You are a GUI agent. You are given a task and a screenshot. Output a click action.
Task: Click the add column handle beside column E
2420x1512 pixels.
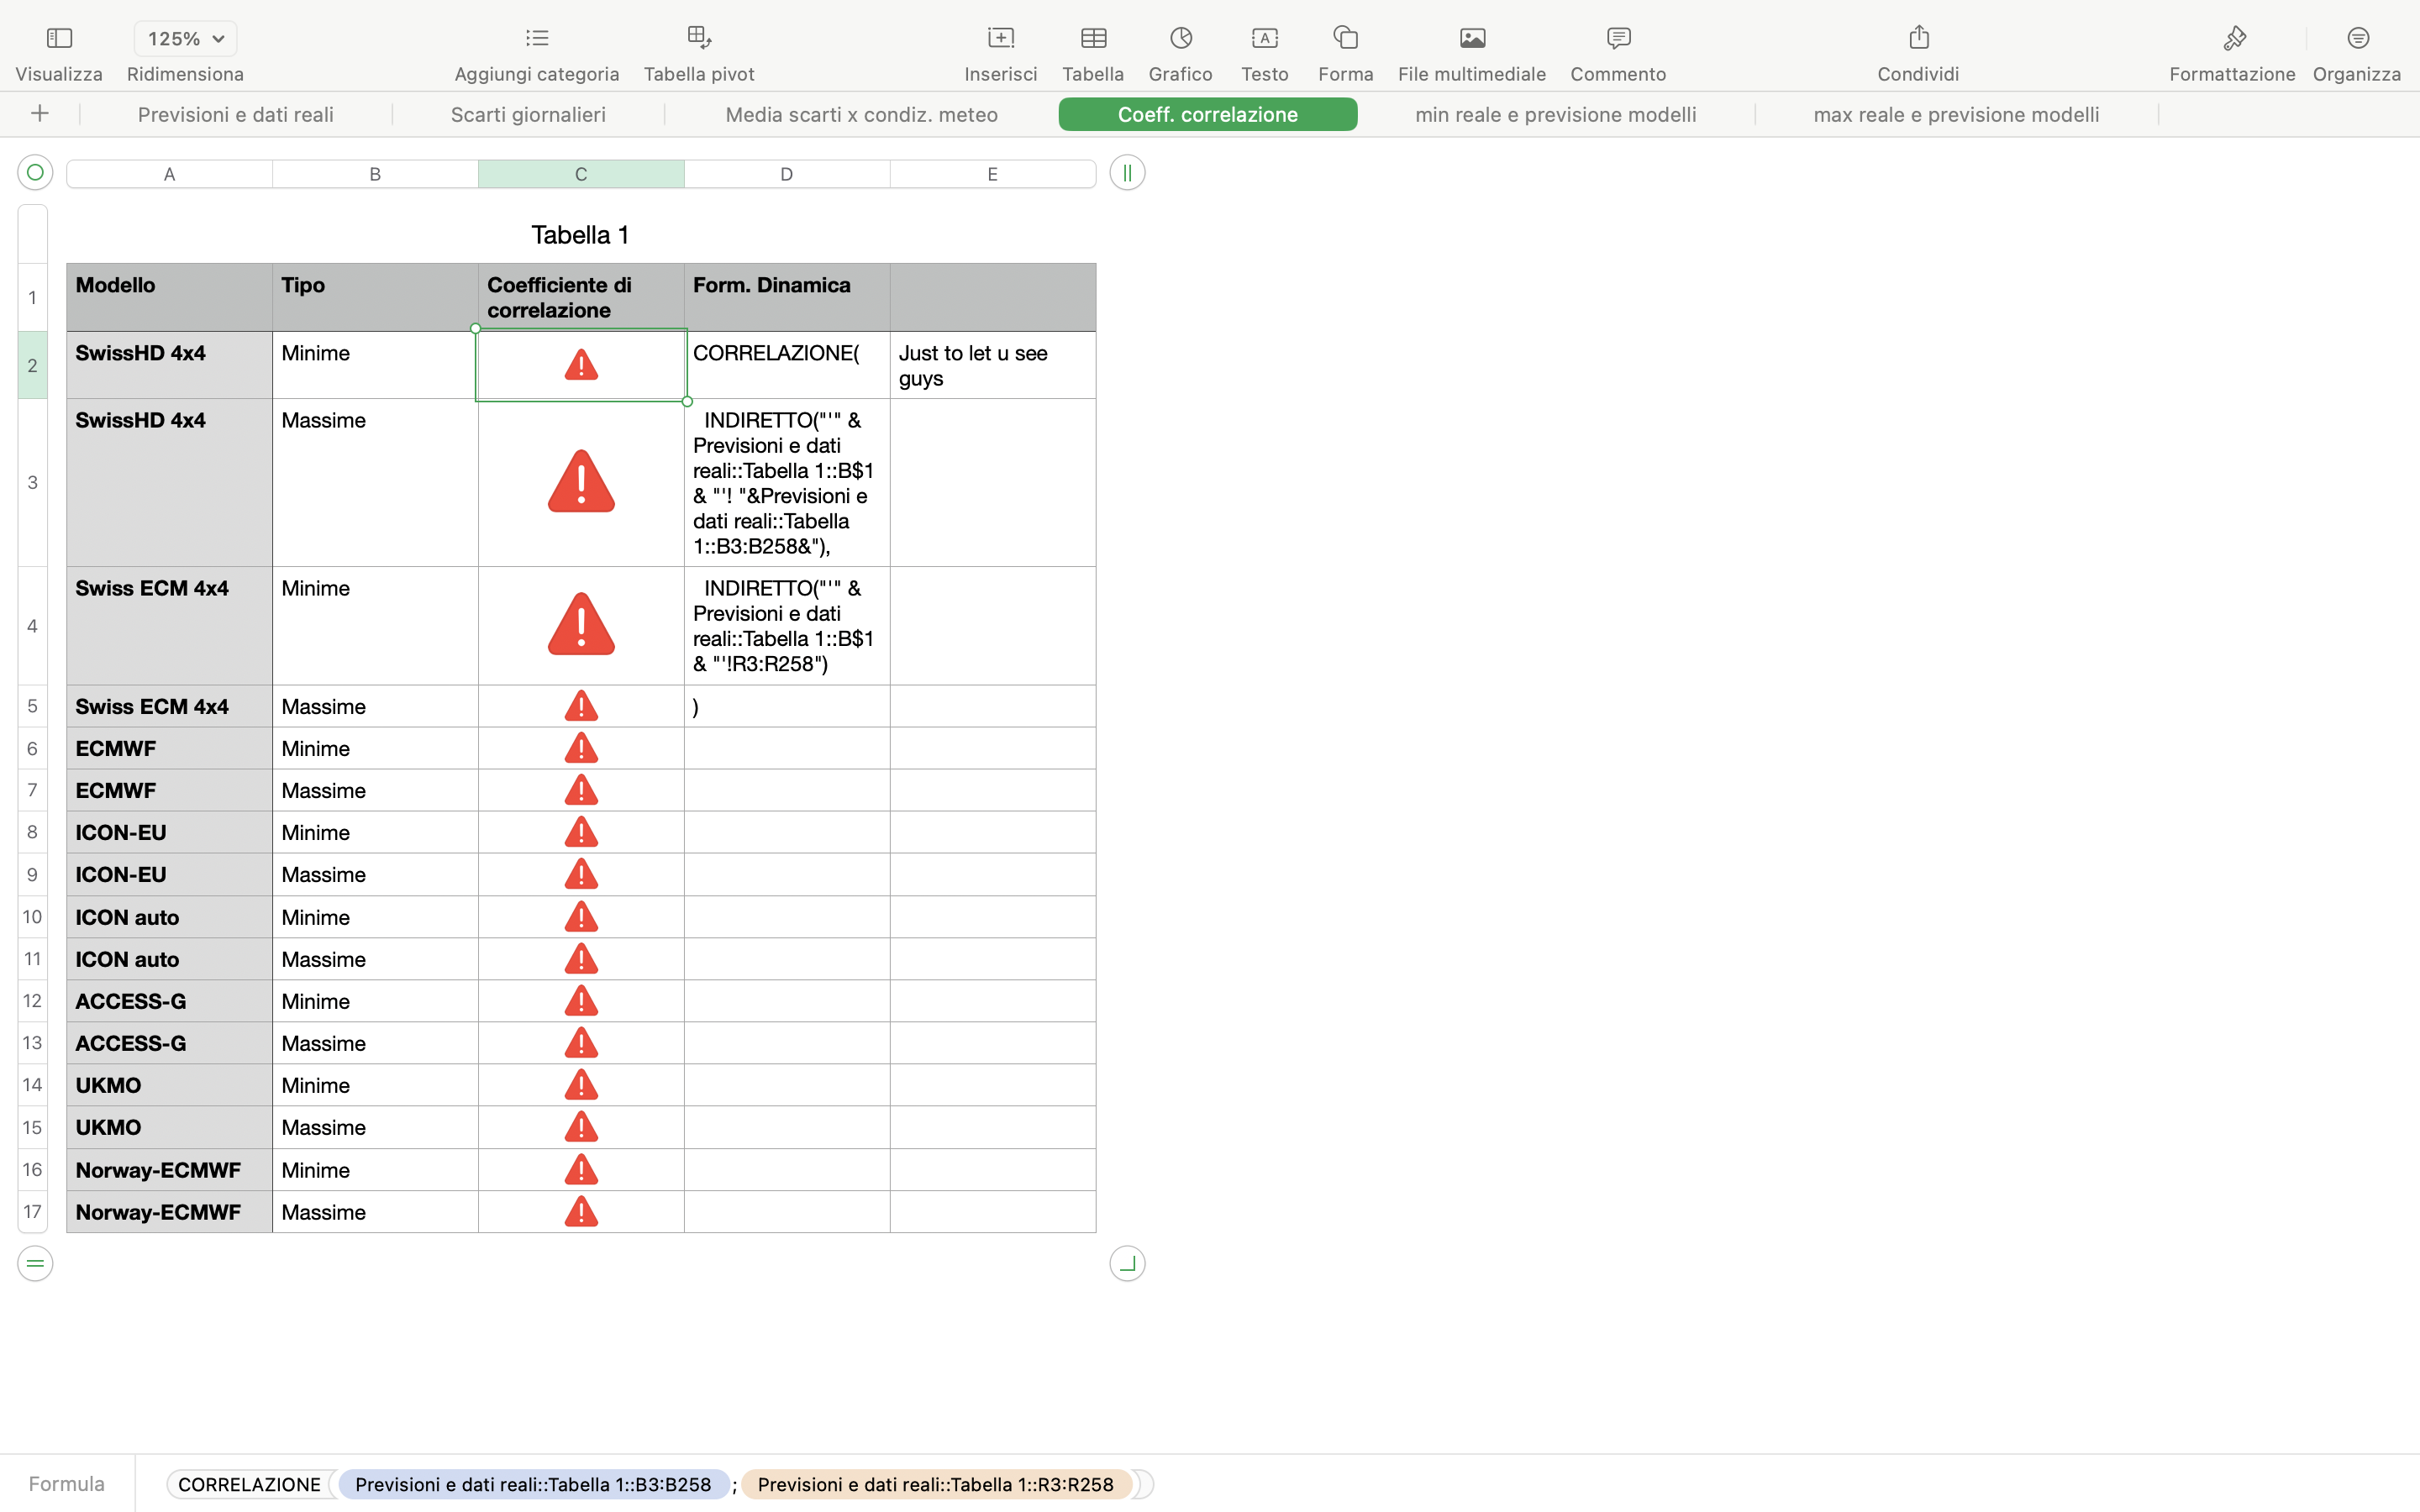pyautogui.click(x=1127, y=173)
